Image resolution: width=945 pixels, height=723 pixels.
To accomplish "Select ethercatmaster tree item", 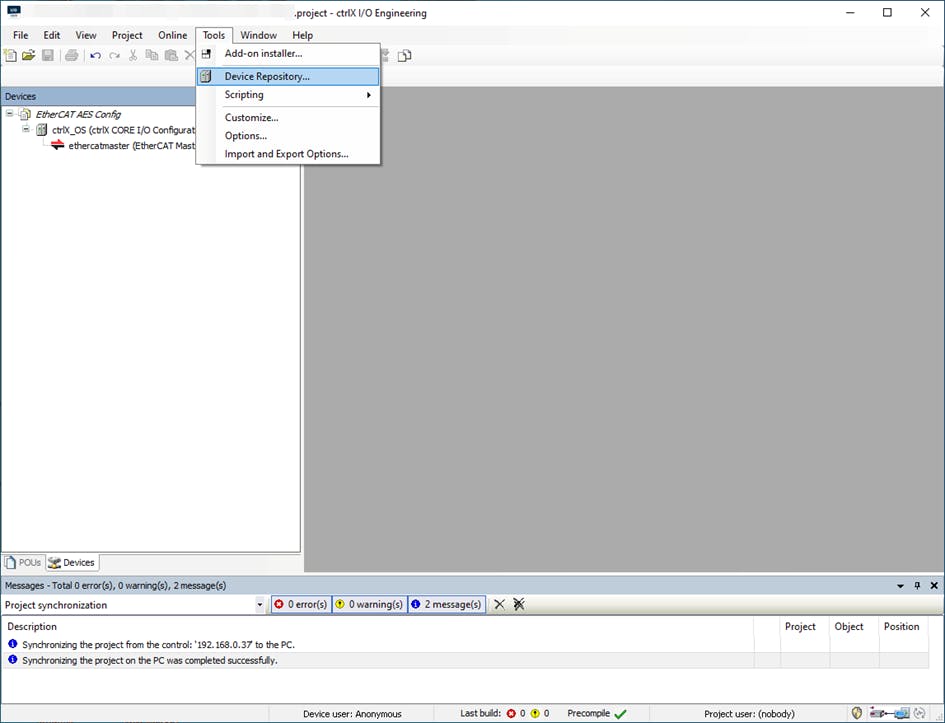I will (131, 145).
